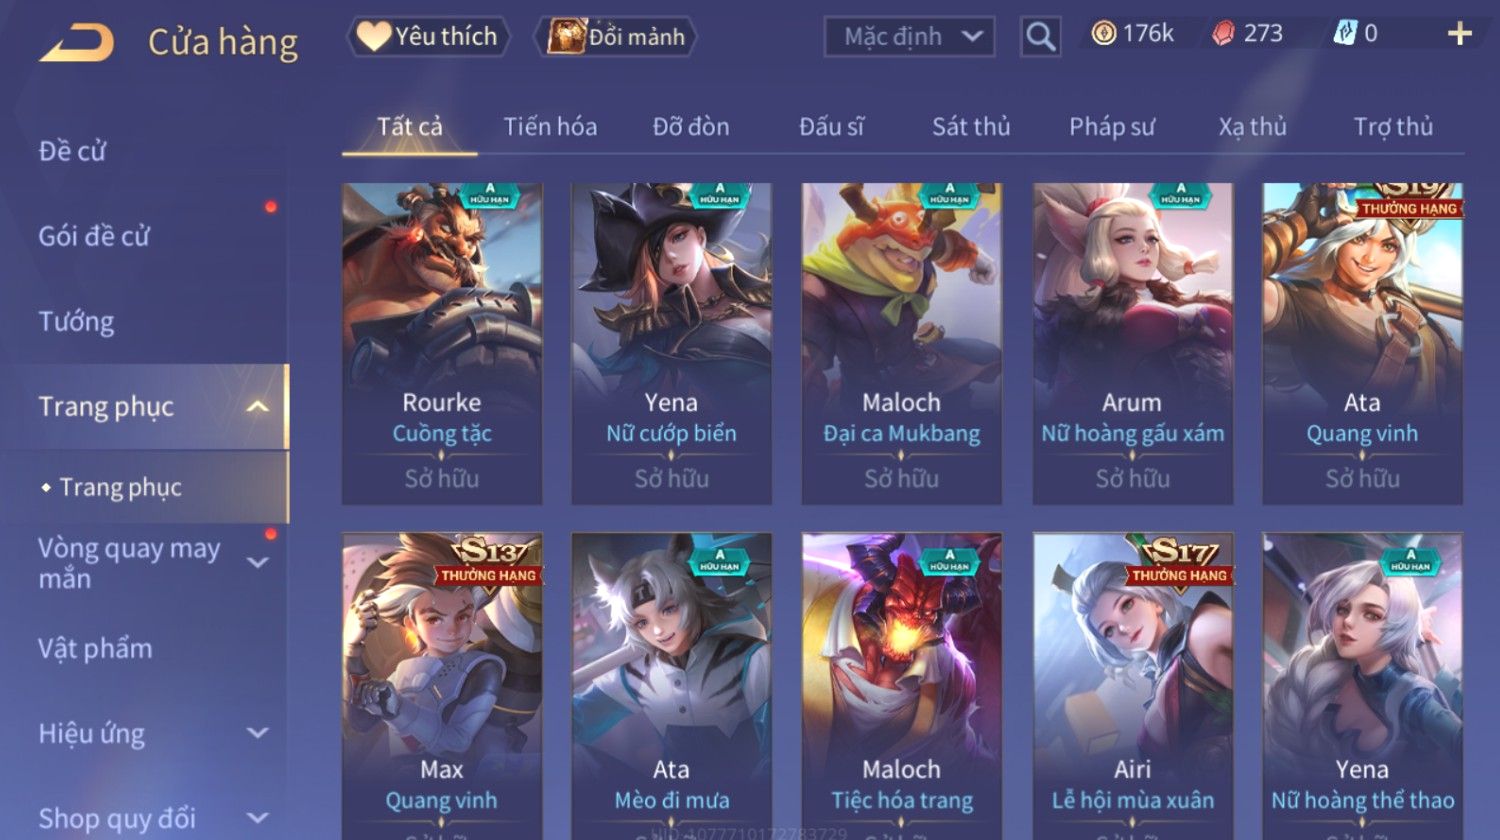Screen dimensions: 1500x840
Task: Select the Tiến hóa tab
Action: (550, 127)
